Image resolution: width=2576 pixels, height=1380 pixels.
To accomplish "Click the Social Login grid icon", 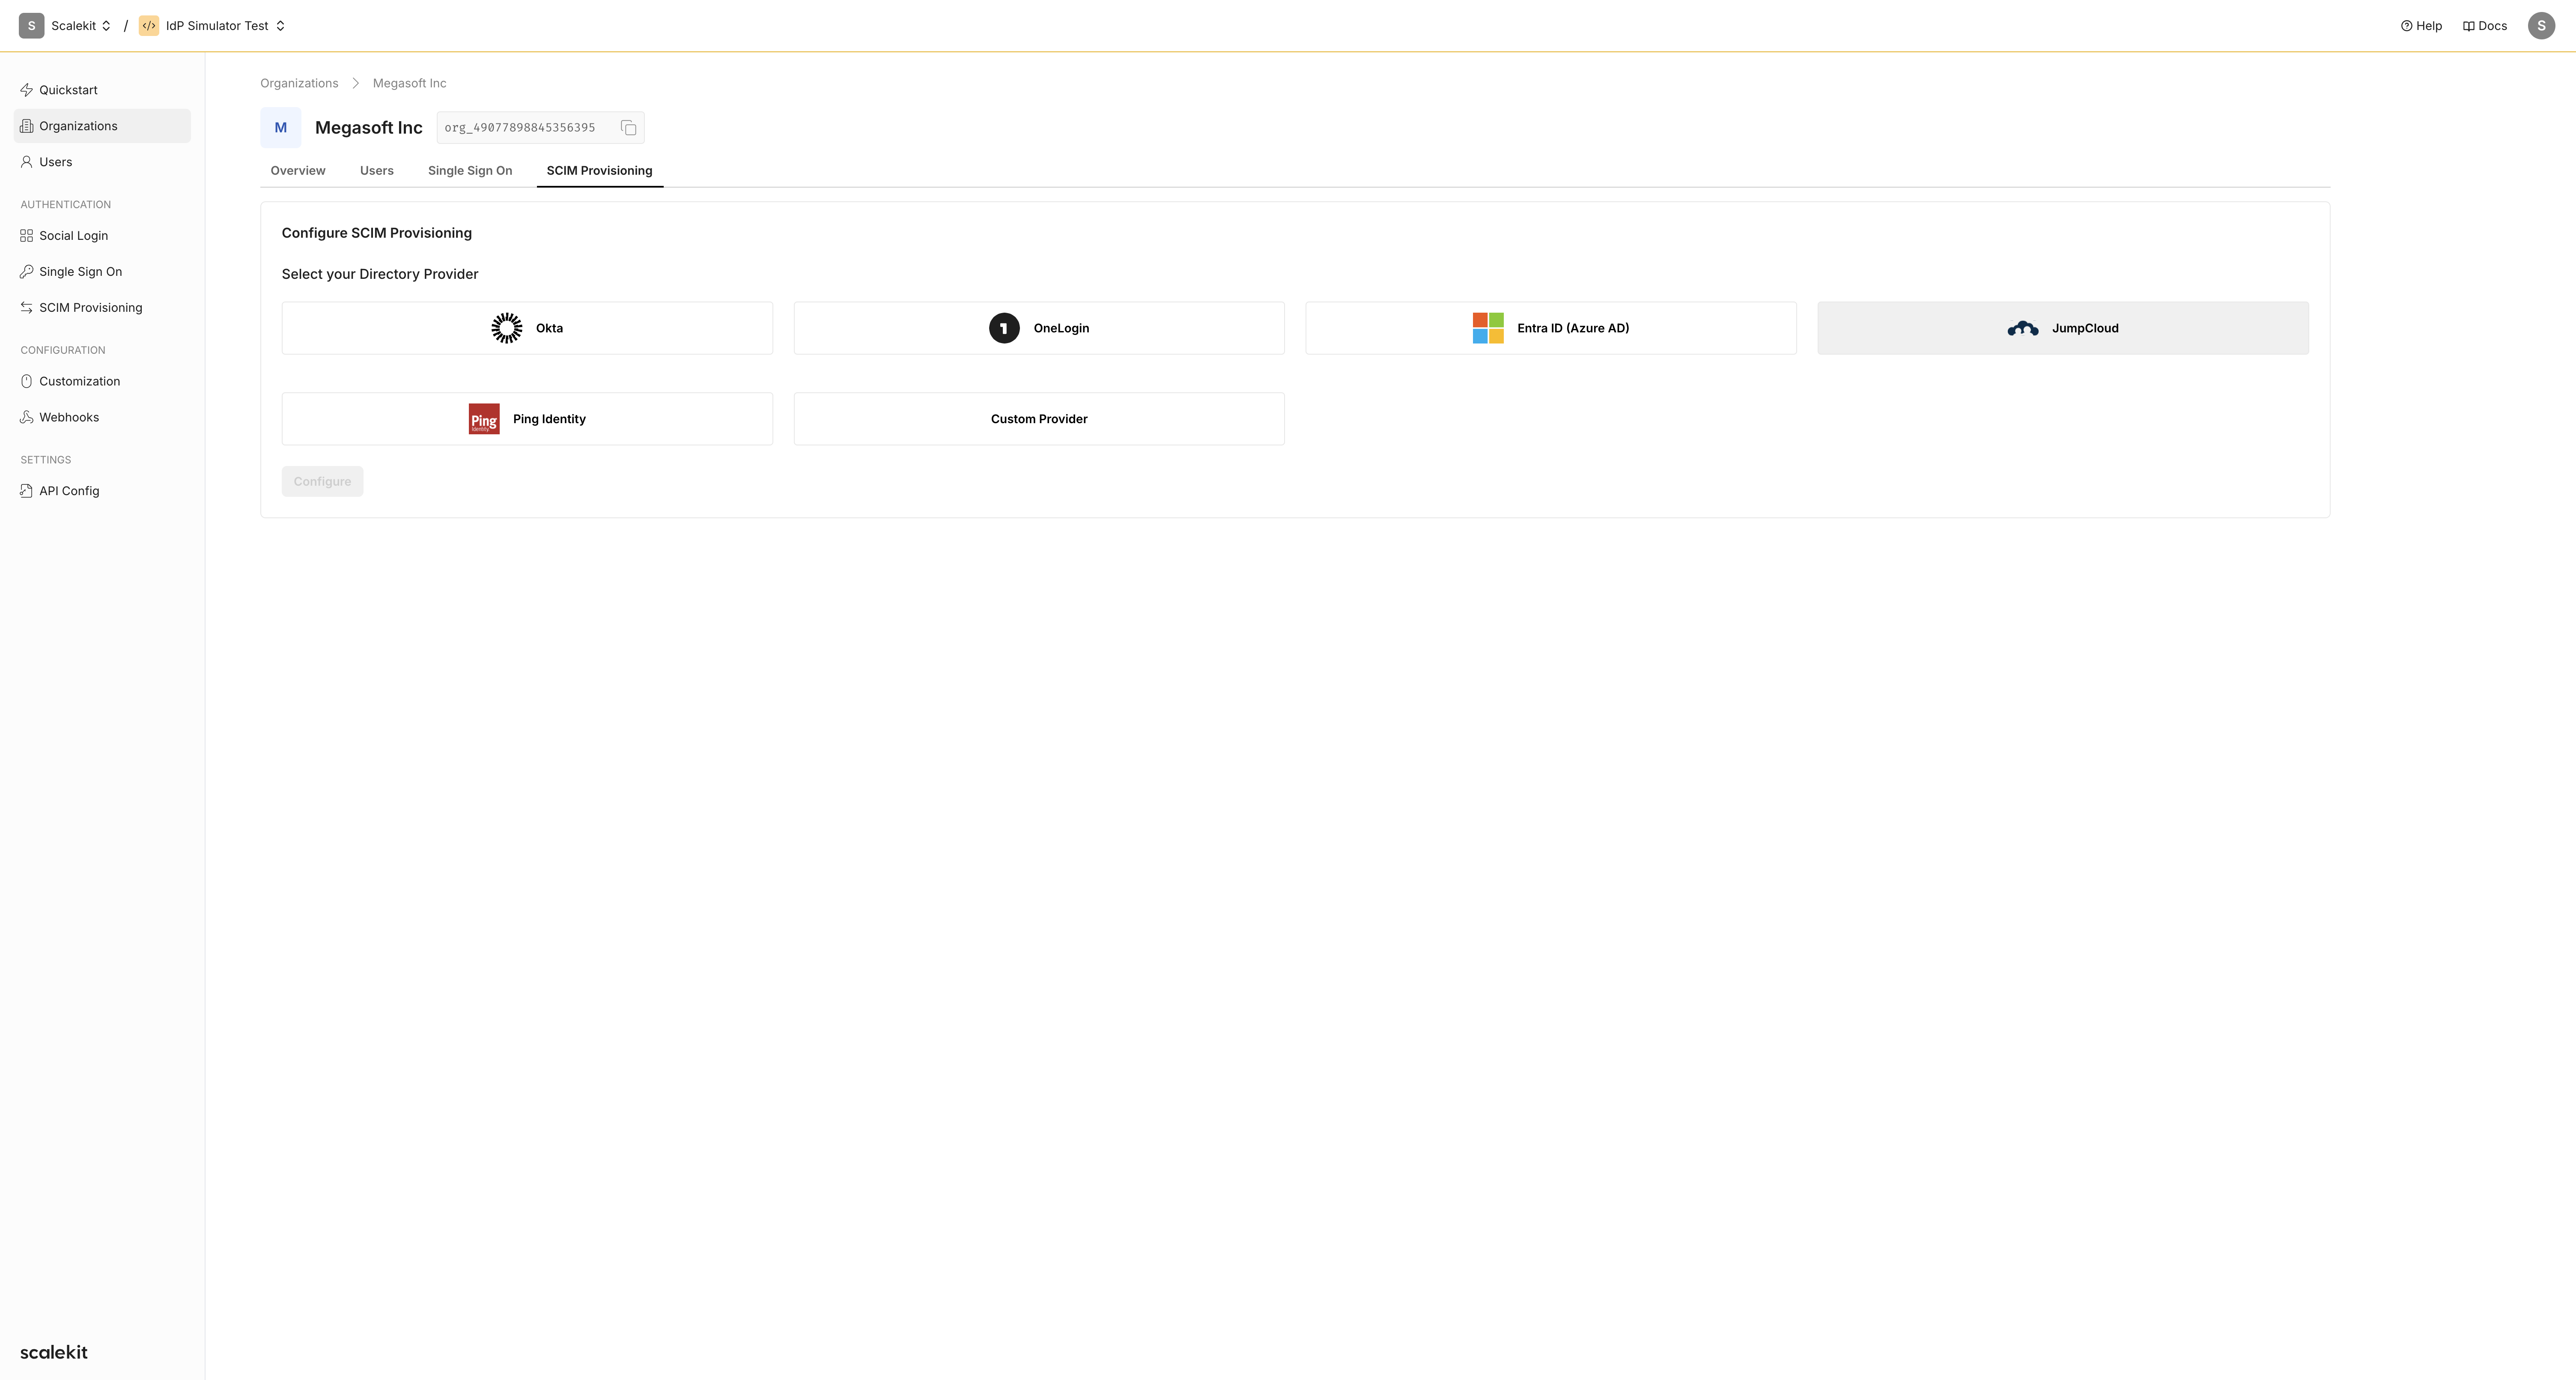I will [27, 236].
